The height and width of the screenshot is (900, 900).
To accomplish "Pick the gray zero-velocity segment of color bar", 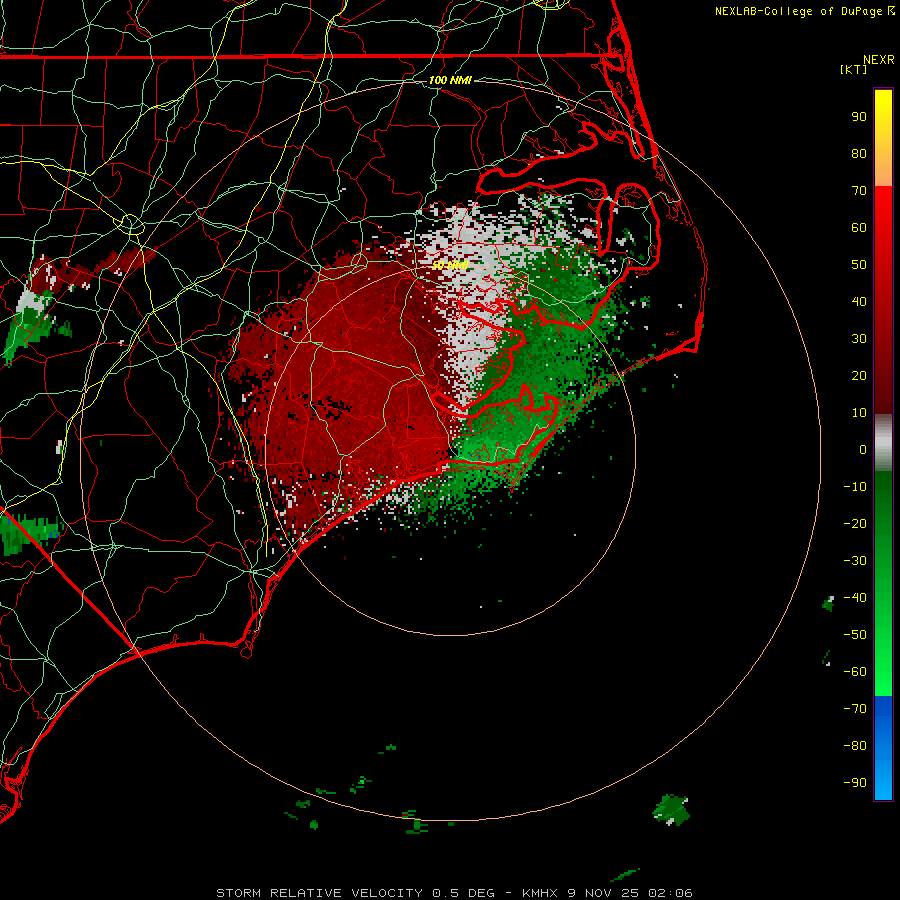I will click(x=883, y=443).
